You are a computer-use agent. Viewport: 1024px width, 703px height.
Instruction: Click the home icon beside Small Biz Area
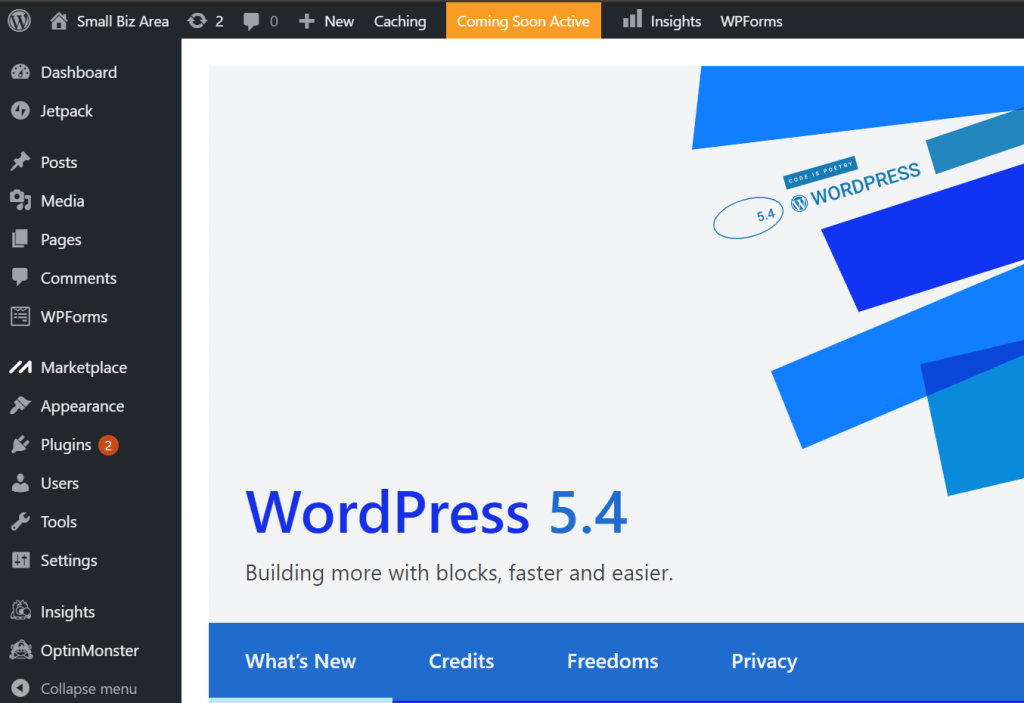59,21
